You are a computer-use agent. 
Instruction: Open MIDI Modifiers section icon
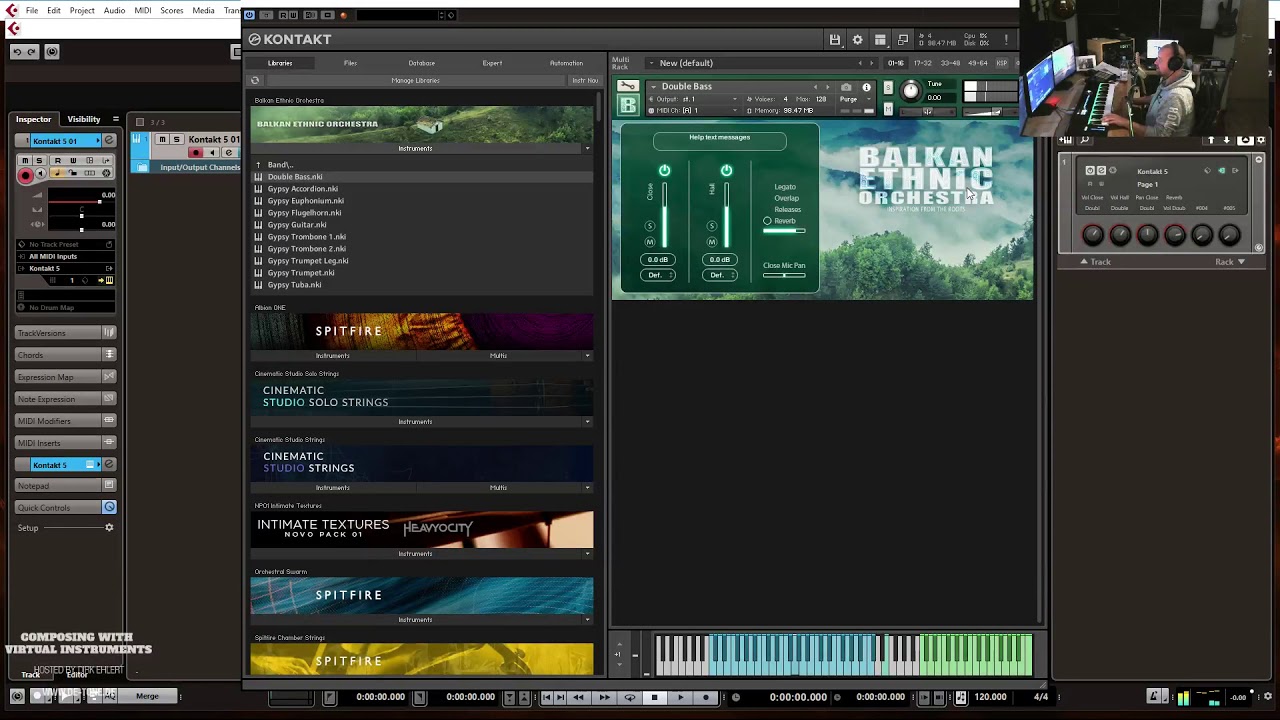click(109, 421)
